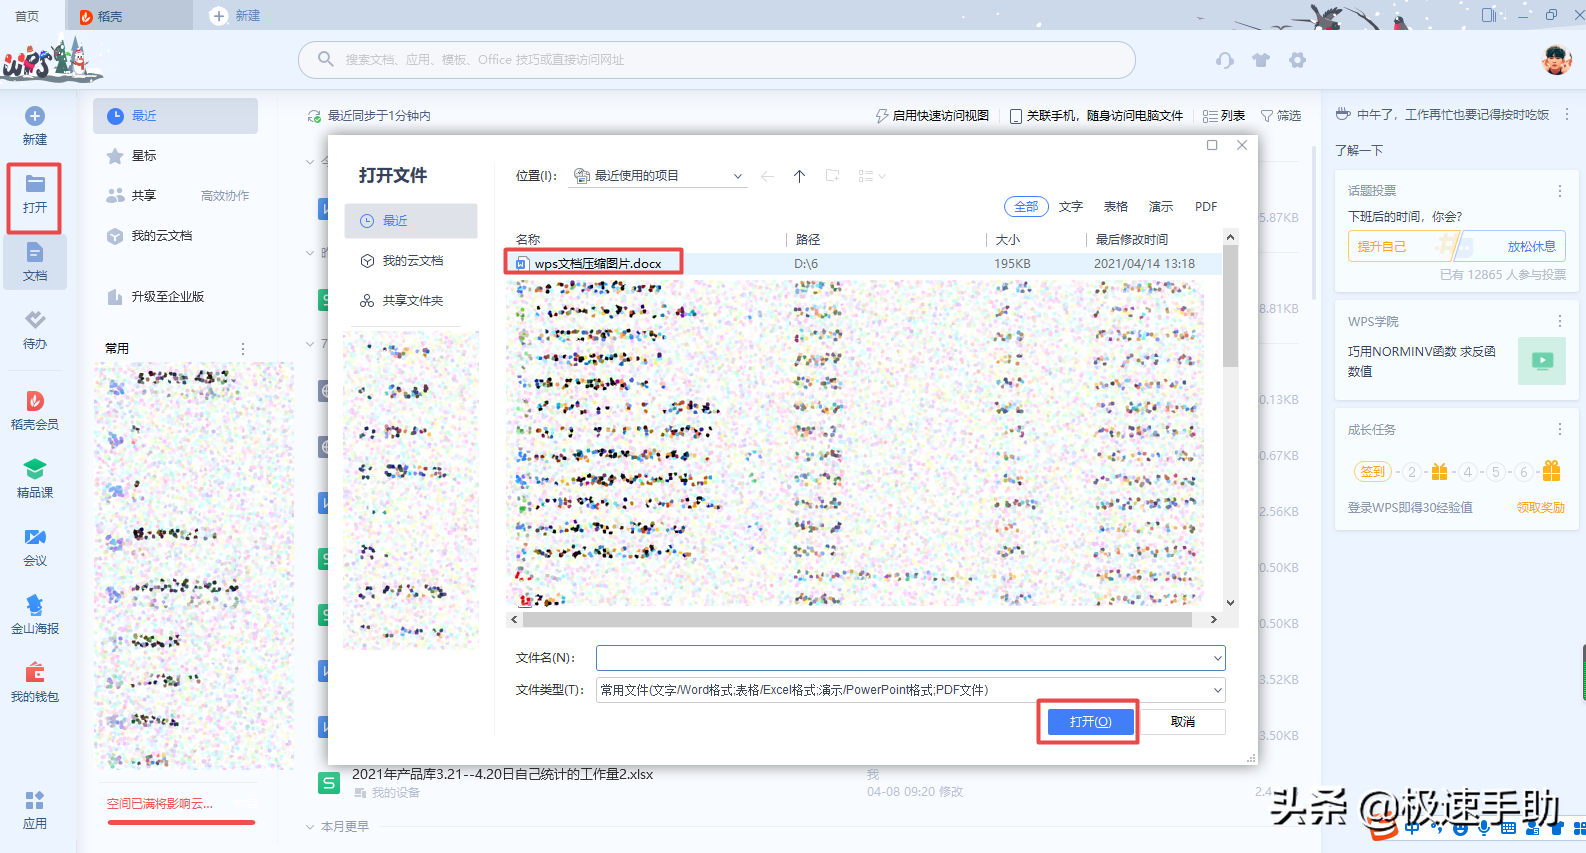Select the PDF filter tab

pos(1206,207)
